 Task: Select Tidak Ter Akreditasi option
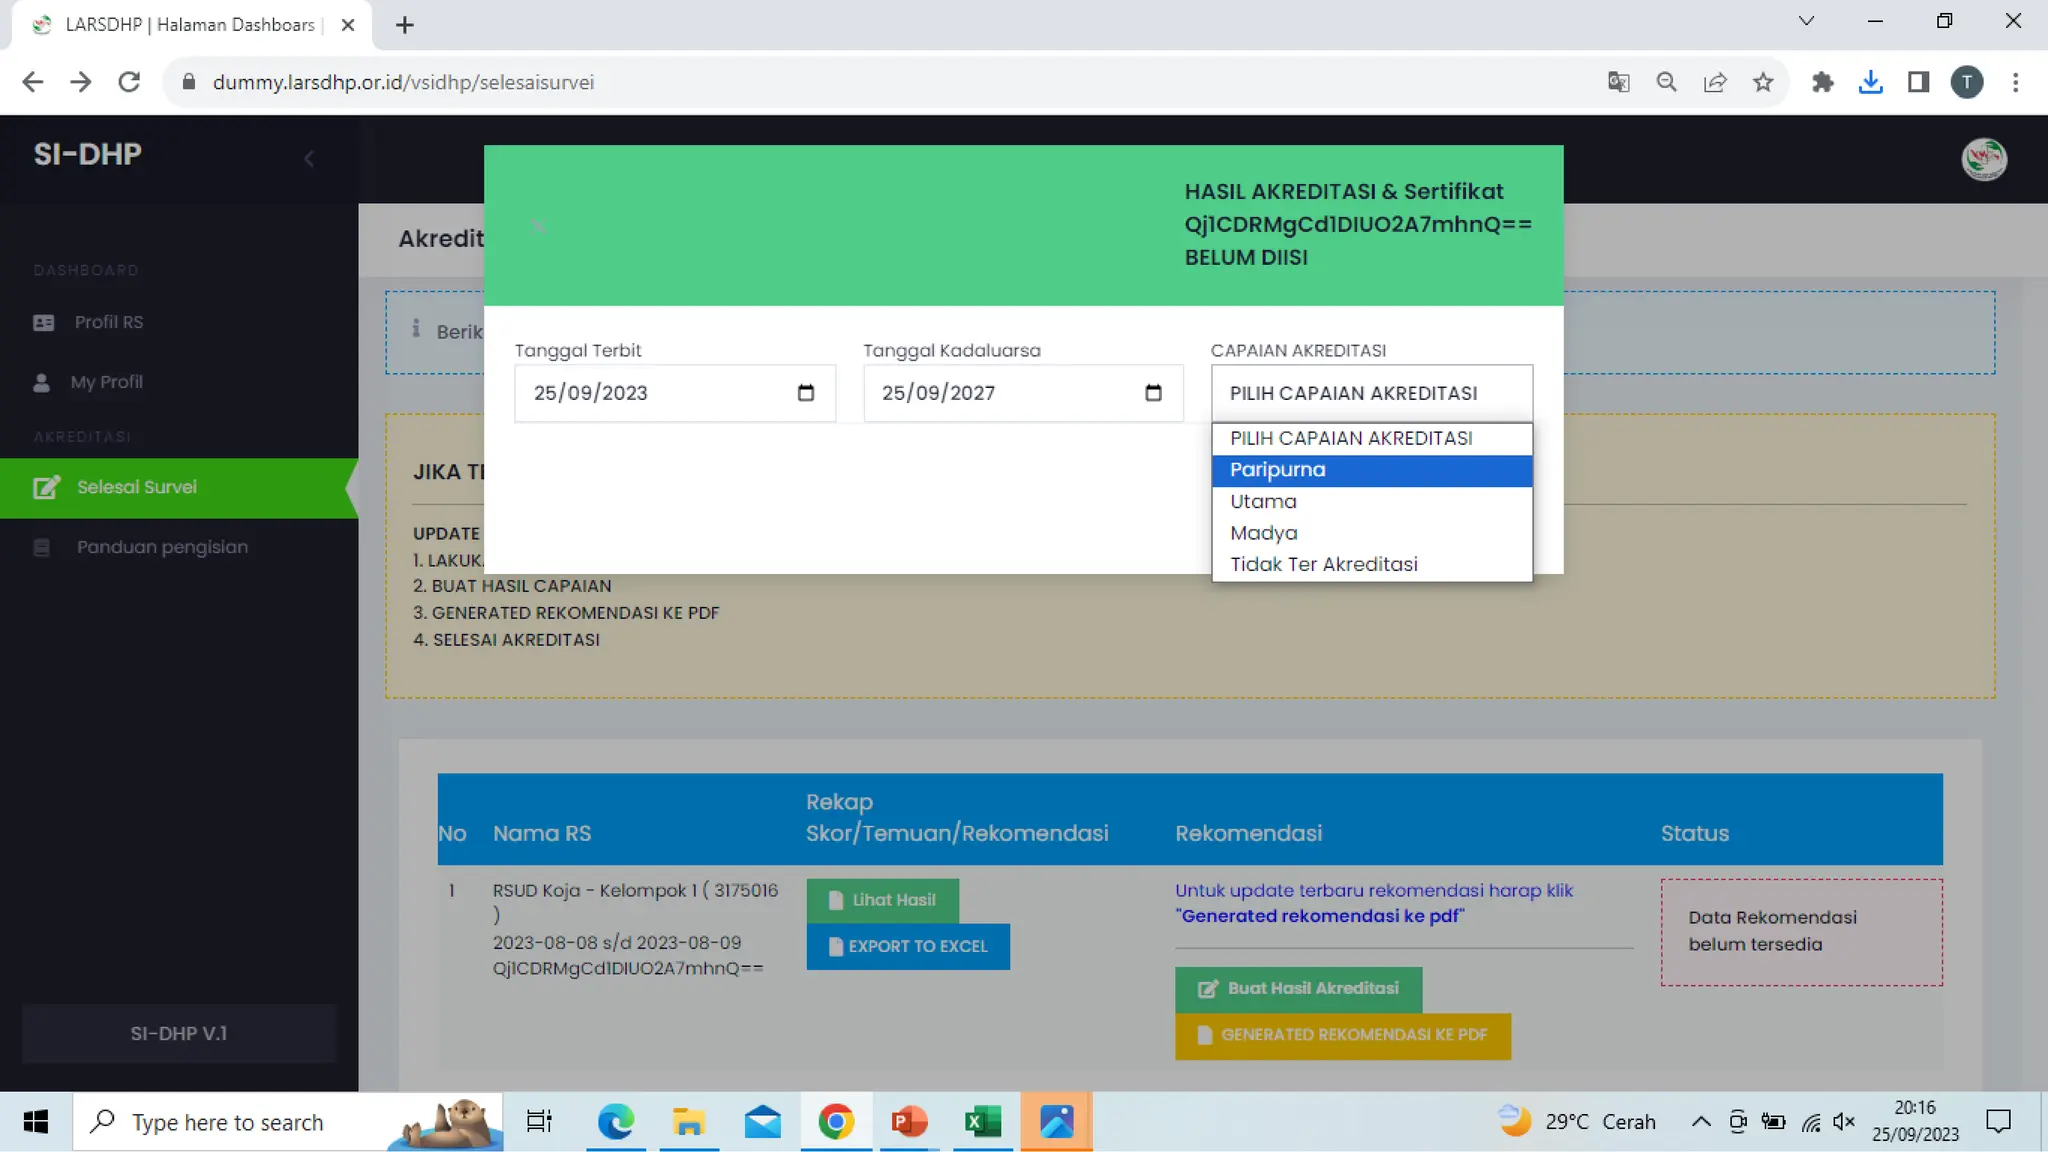1370,564
